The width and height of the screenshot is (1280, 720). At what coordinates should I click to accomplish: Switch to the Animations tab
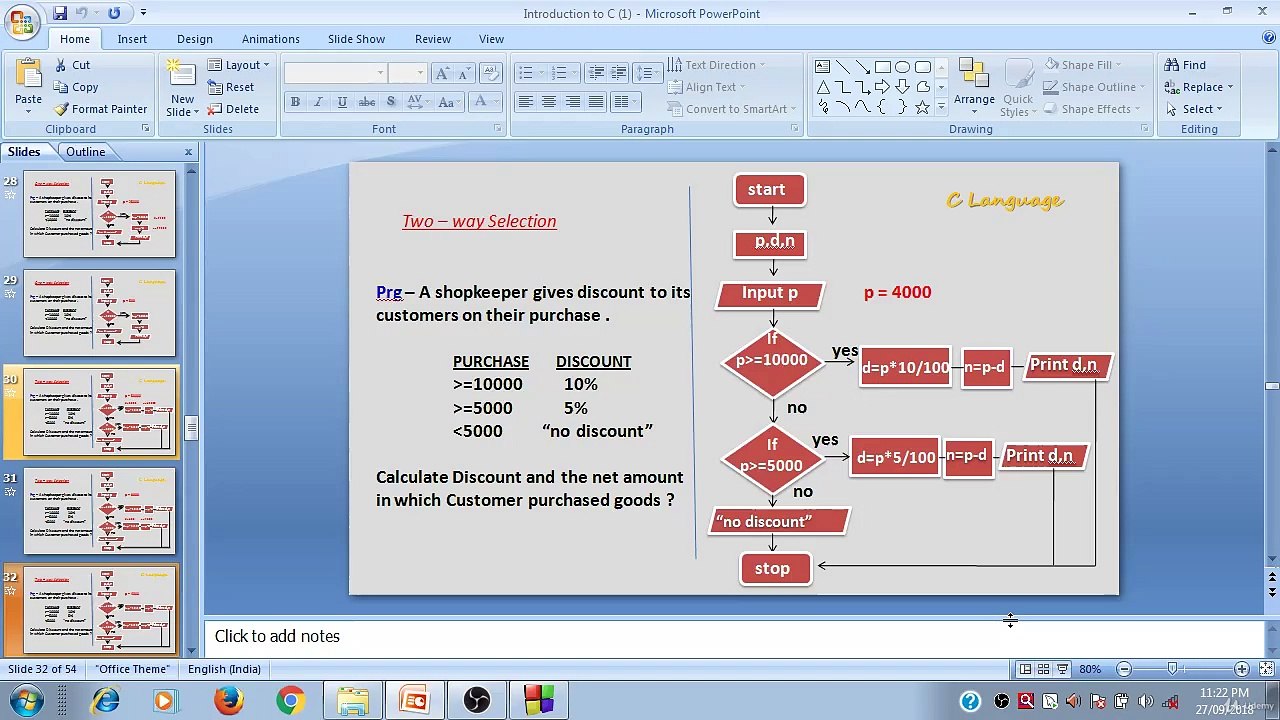270,39
